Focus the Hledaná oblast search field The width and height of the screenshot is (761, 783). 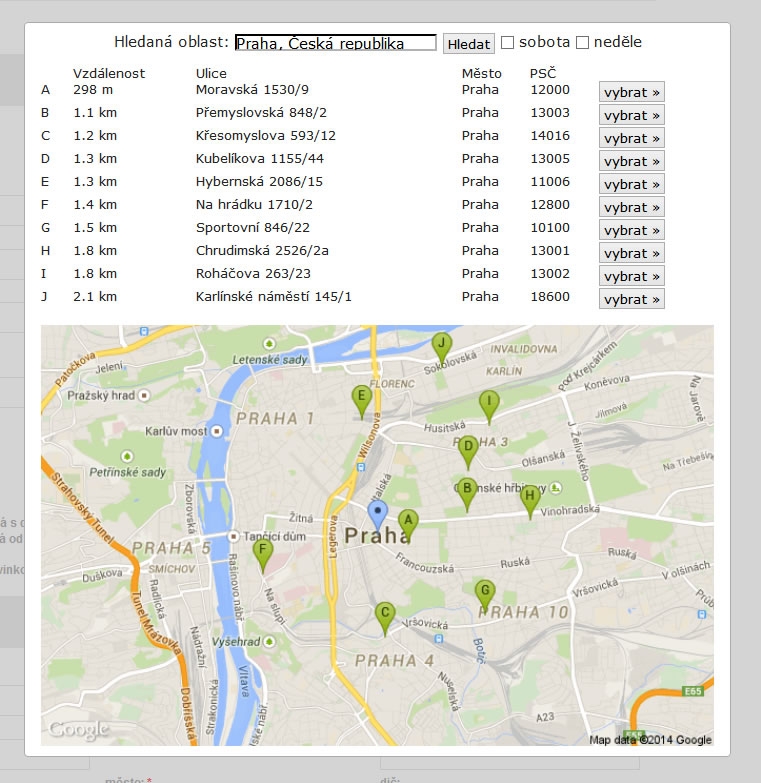point(336,43)
